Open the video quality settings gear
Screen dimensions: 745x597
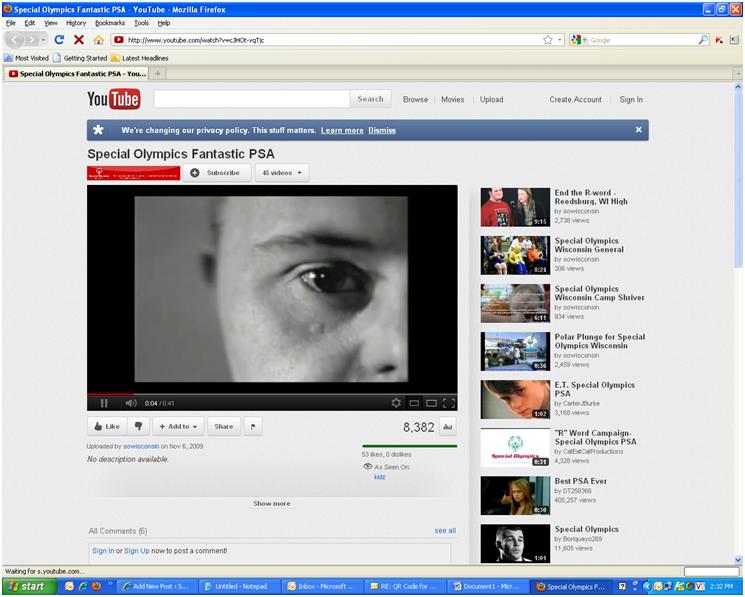tap(396, 403)
